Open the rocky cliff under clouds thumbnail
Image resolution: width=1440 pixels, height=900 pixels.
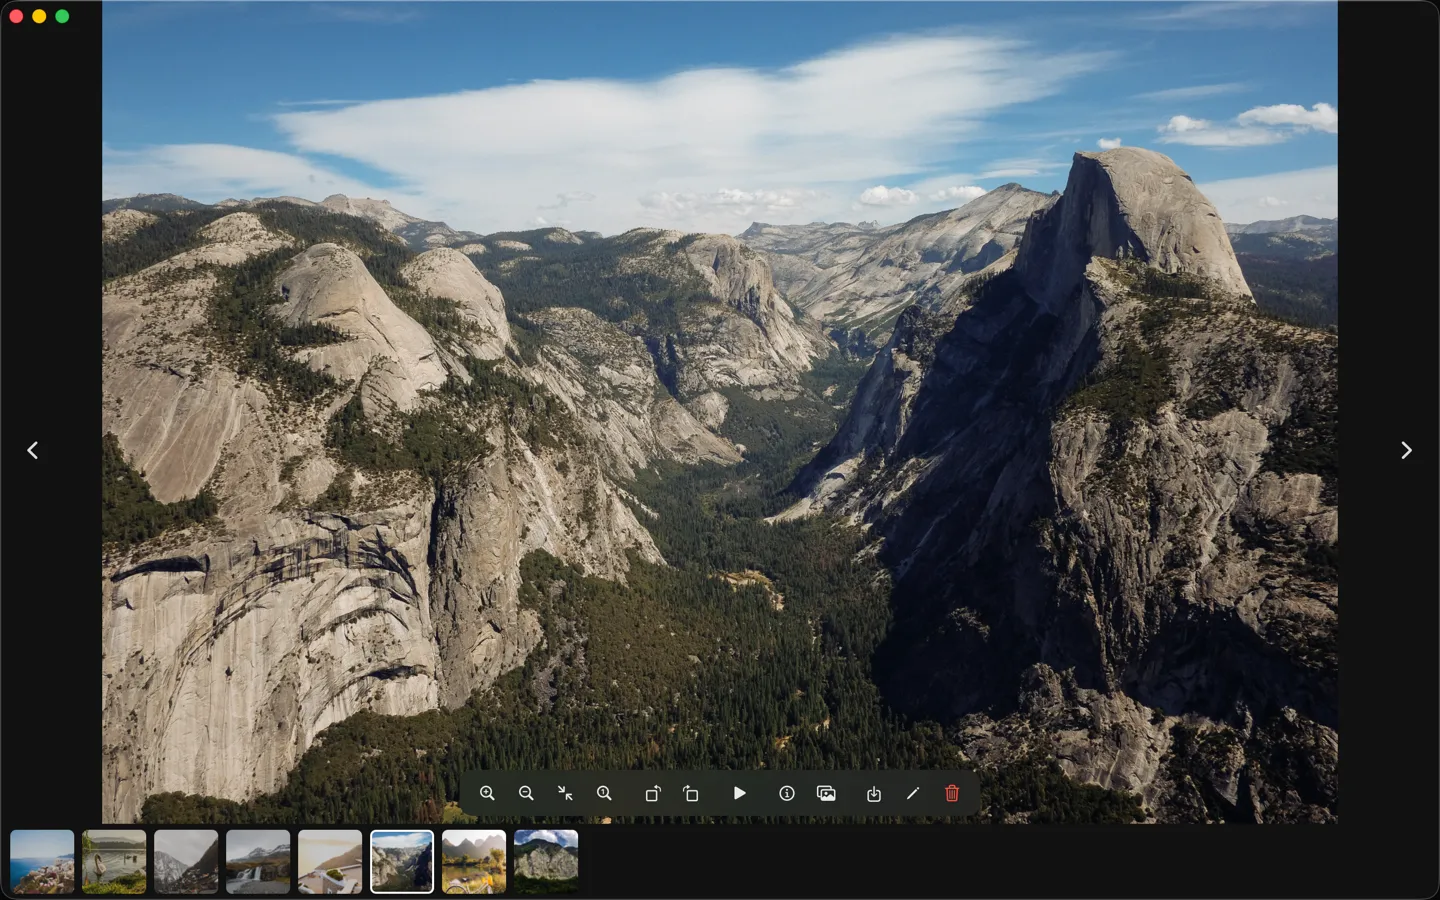tap(546, 861)
